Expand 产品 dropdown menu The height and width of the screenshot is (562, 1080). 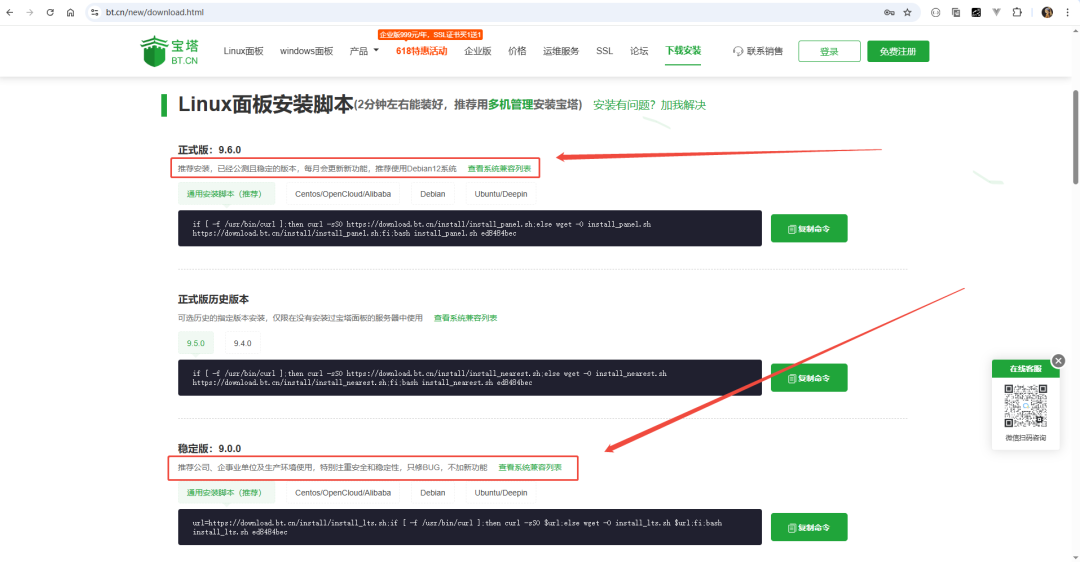point(364,51)
